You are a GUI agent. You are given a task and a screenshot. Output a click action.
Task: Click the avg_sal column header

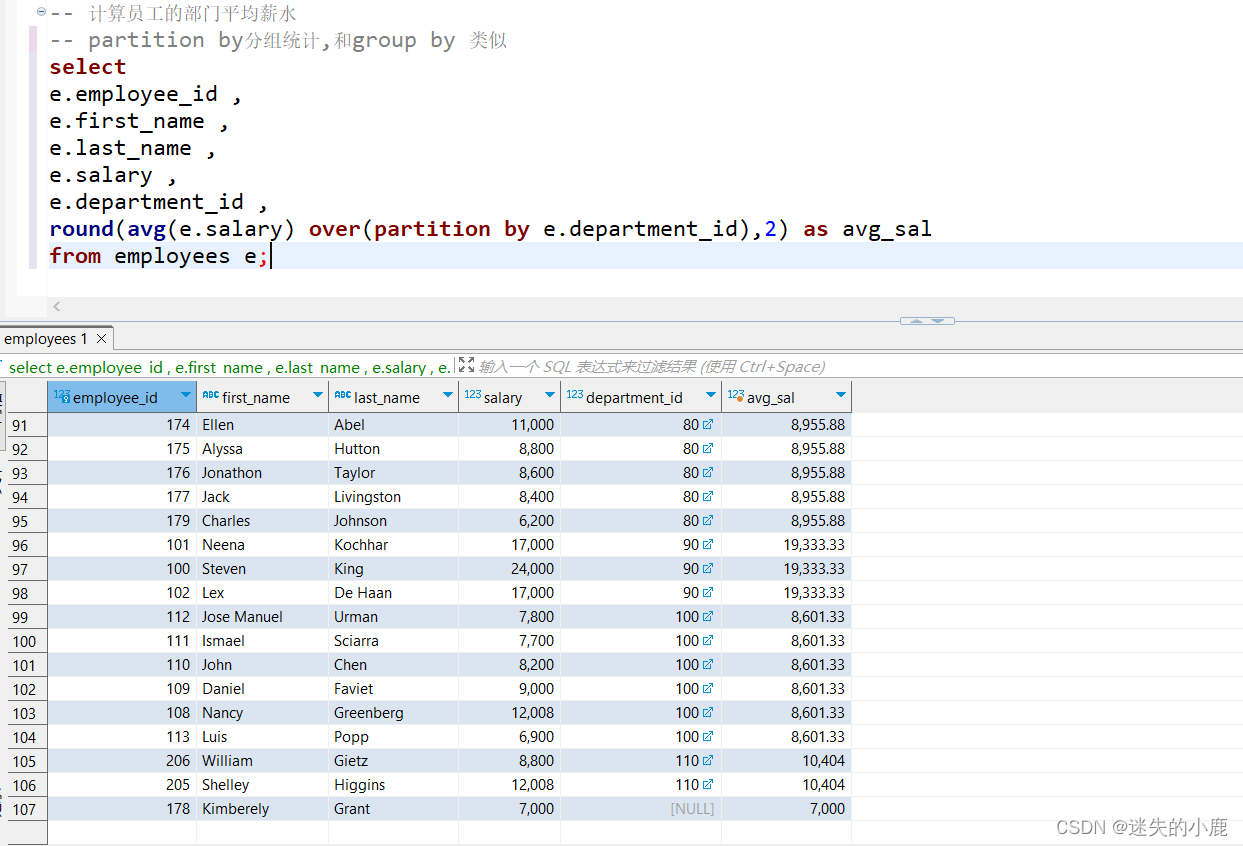786,397
